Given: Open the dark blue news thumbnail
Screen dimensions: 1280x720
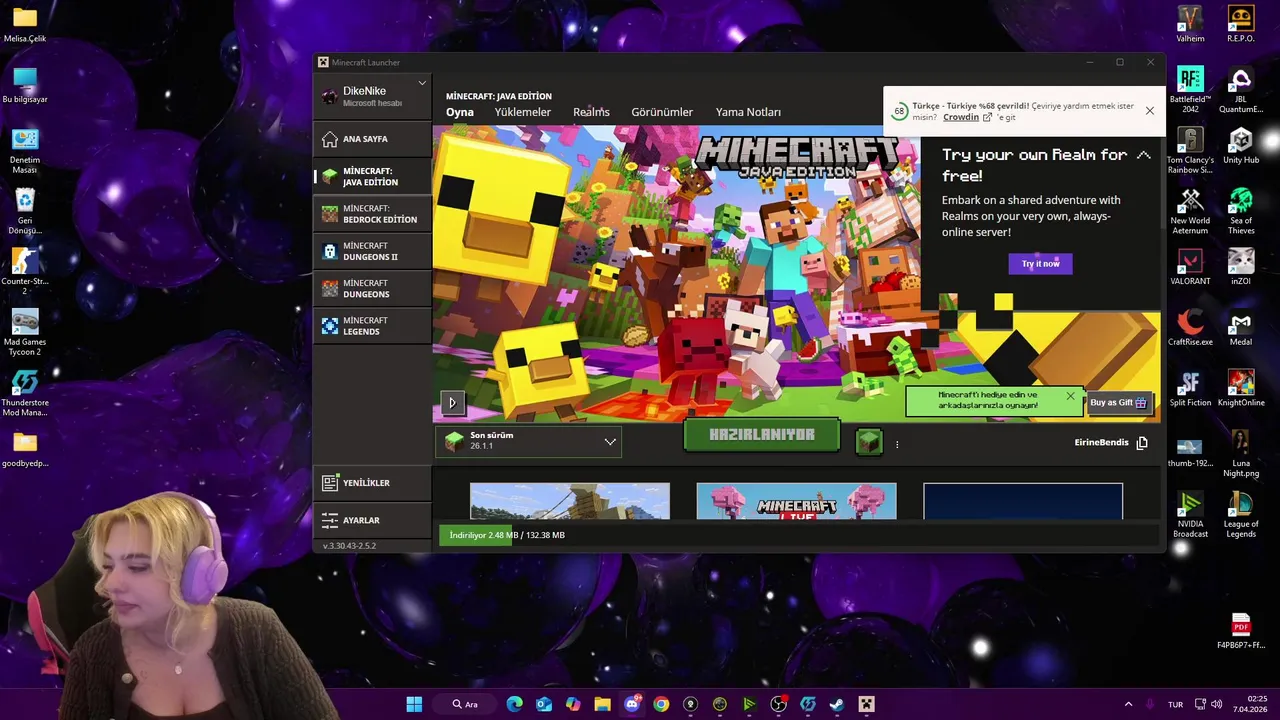Looking at the screenshot, I should pyautogui.click(x=1023, y=501).
